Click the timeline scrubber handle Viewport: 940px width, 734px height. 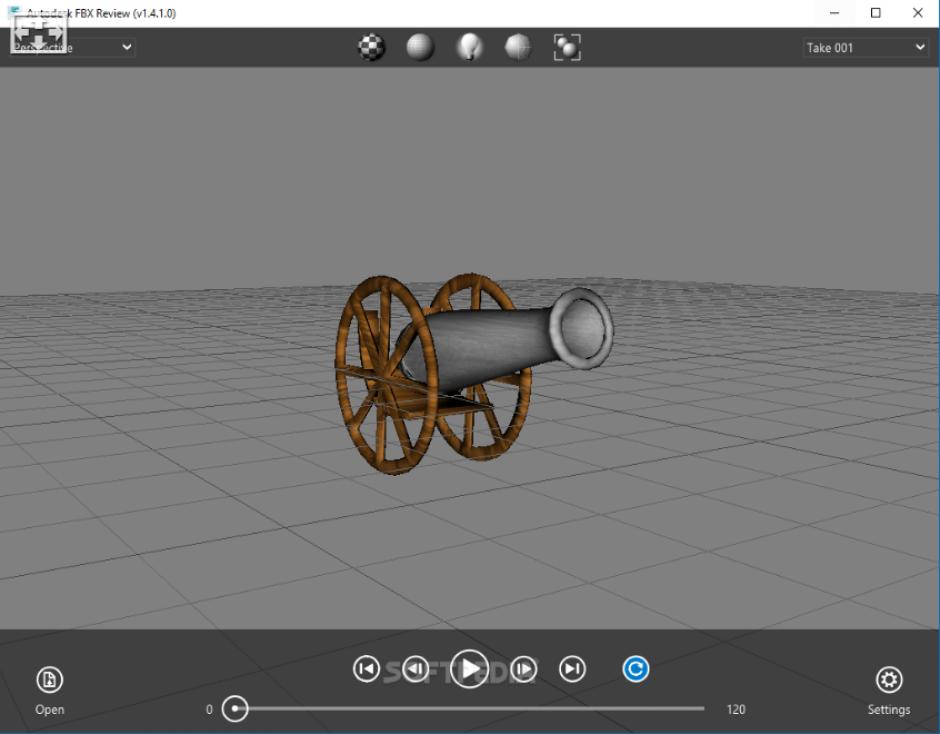[x=235, y=709]
